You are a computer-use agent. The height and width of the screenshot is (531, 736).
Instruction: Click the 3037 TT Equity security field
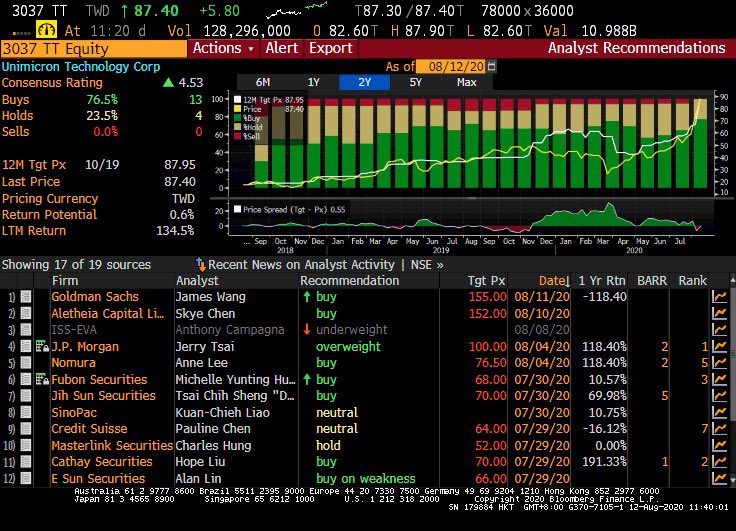click(93, 49)
